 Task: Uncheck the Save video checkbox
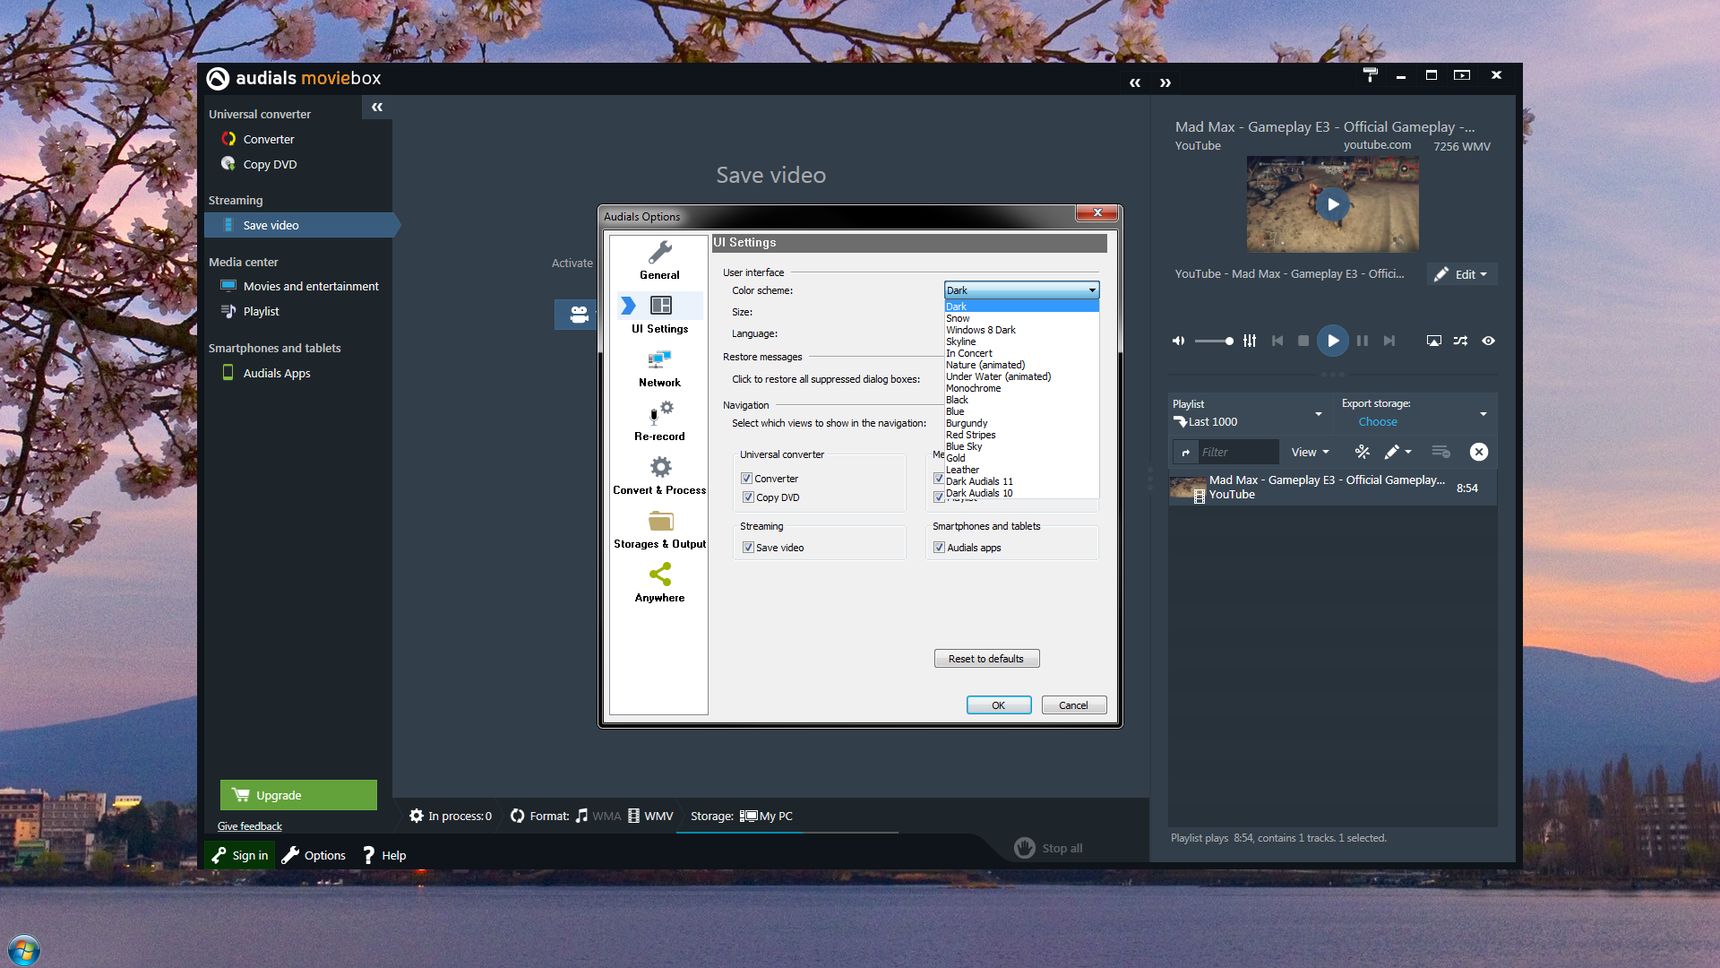[747, 547]
